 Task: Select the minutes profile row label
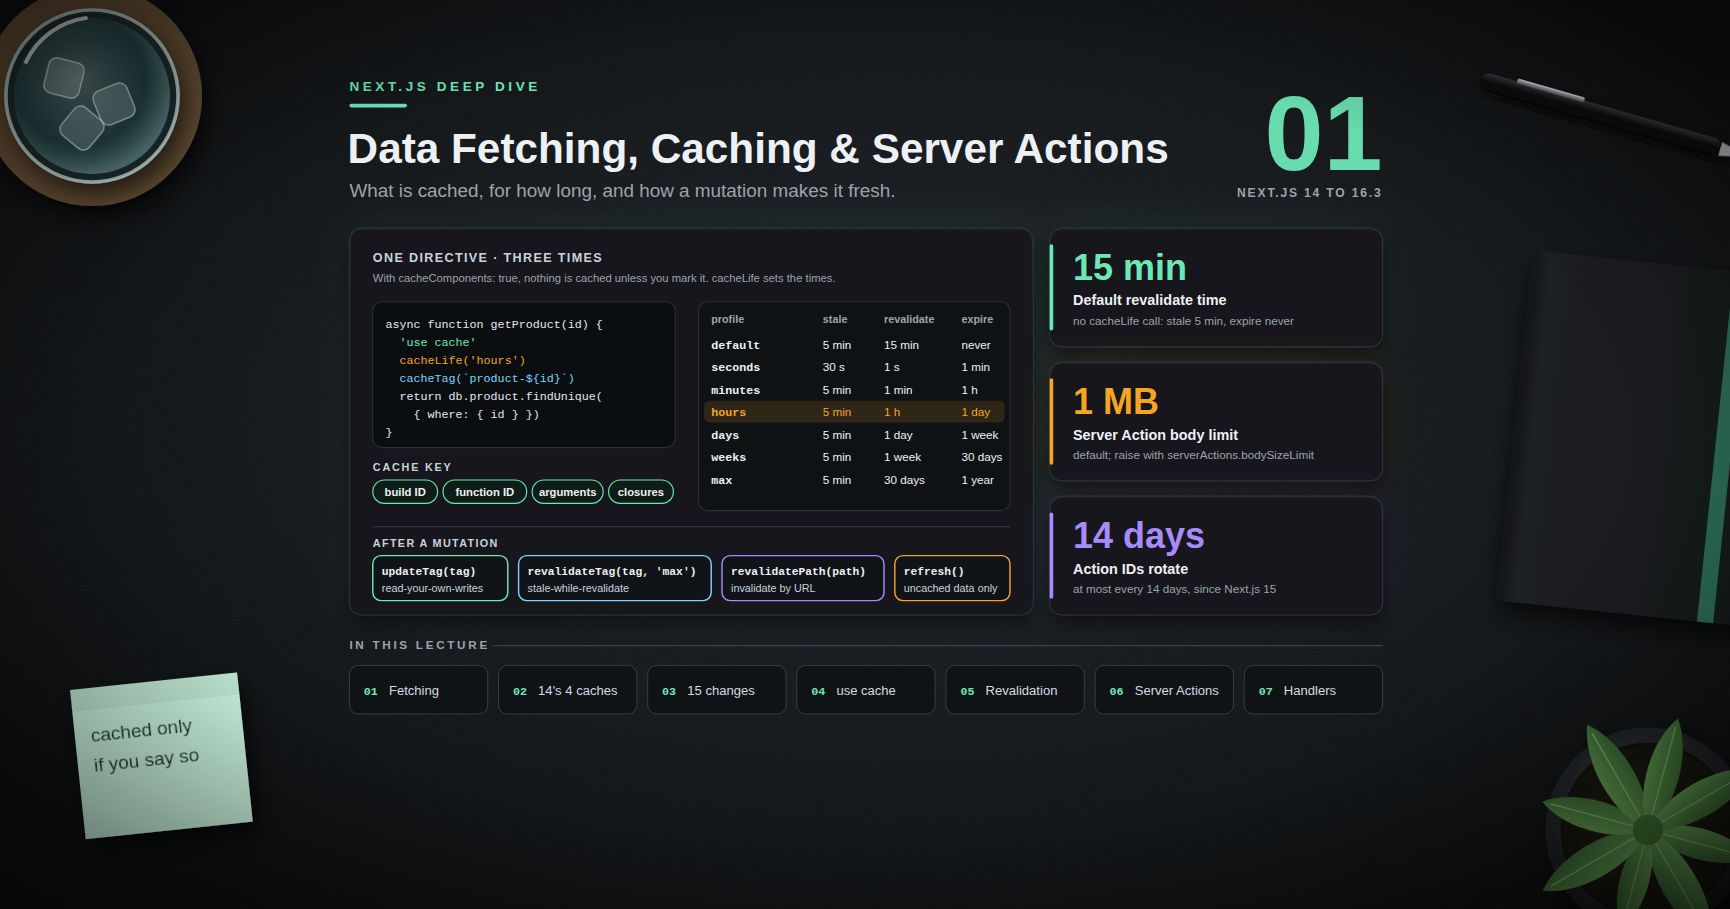[x=735, y=390]
